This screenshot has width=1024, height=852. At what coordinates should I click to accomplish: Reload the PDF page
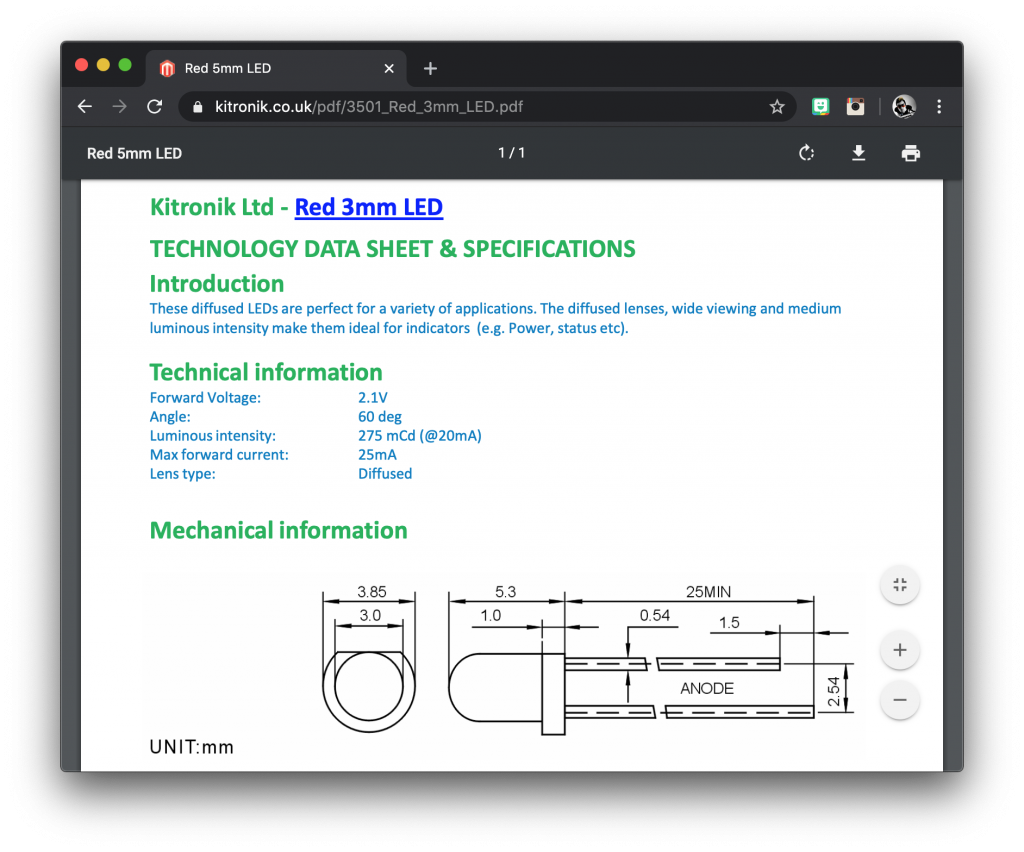155,106
